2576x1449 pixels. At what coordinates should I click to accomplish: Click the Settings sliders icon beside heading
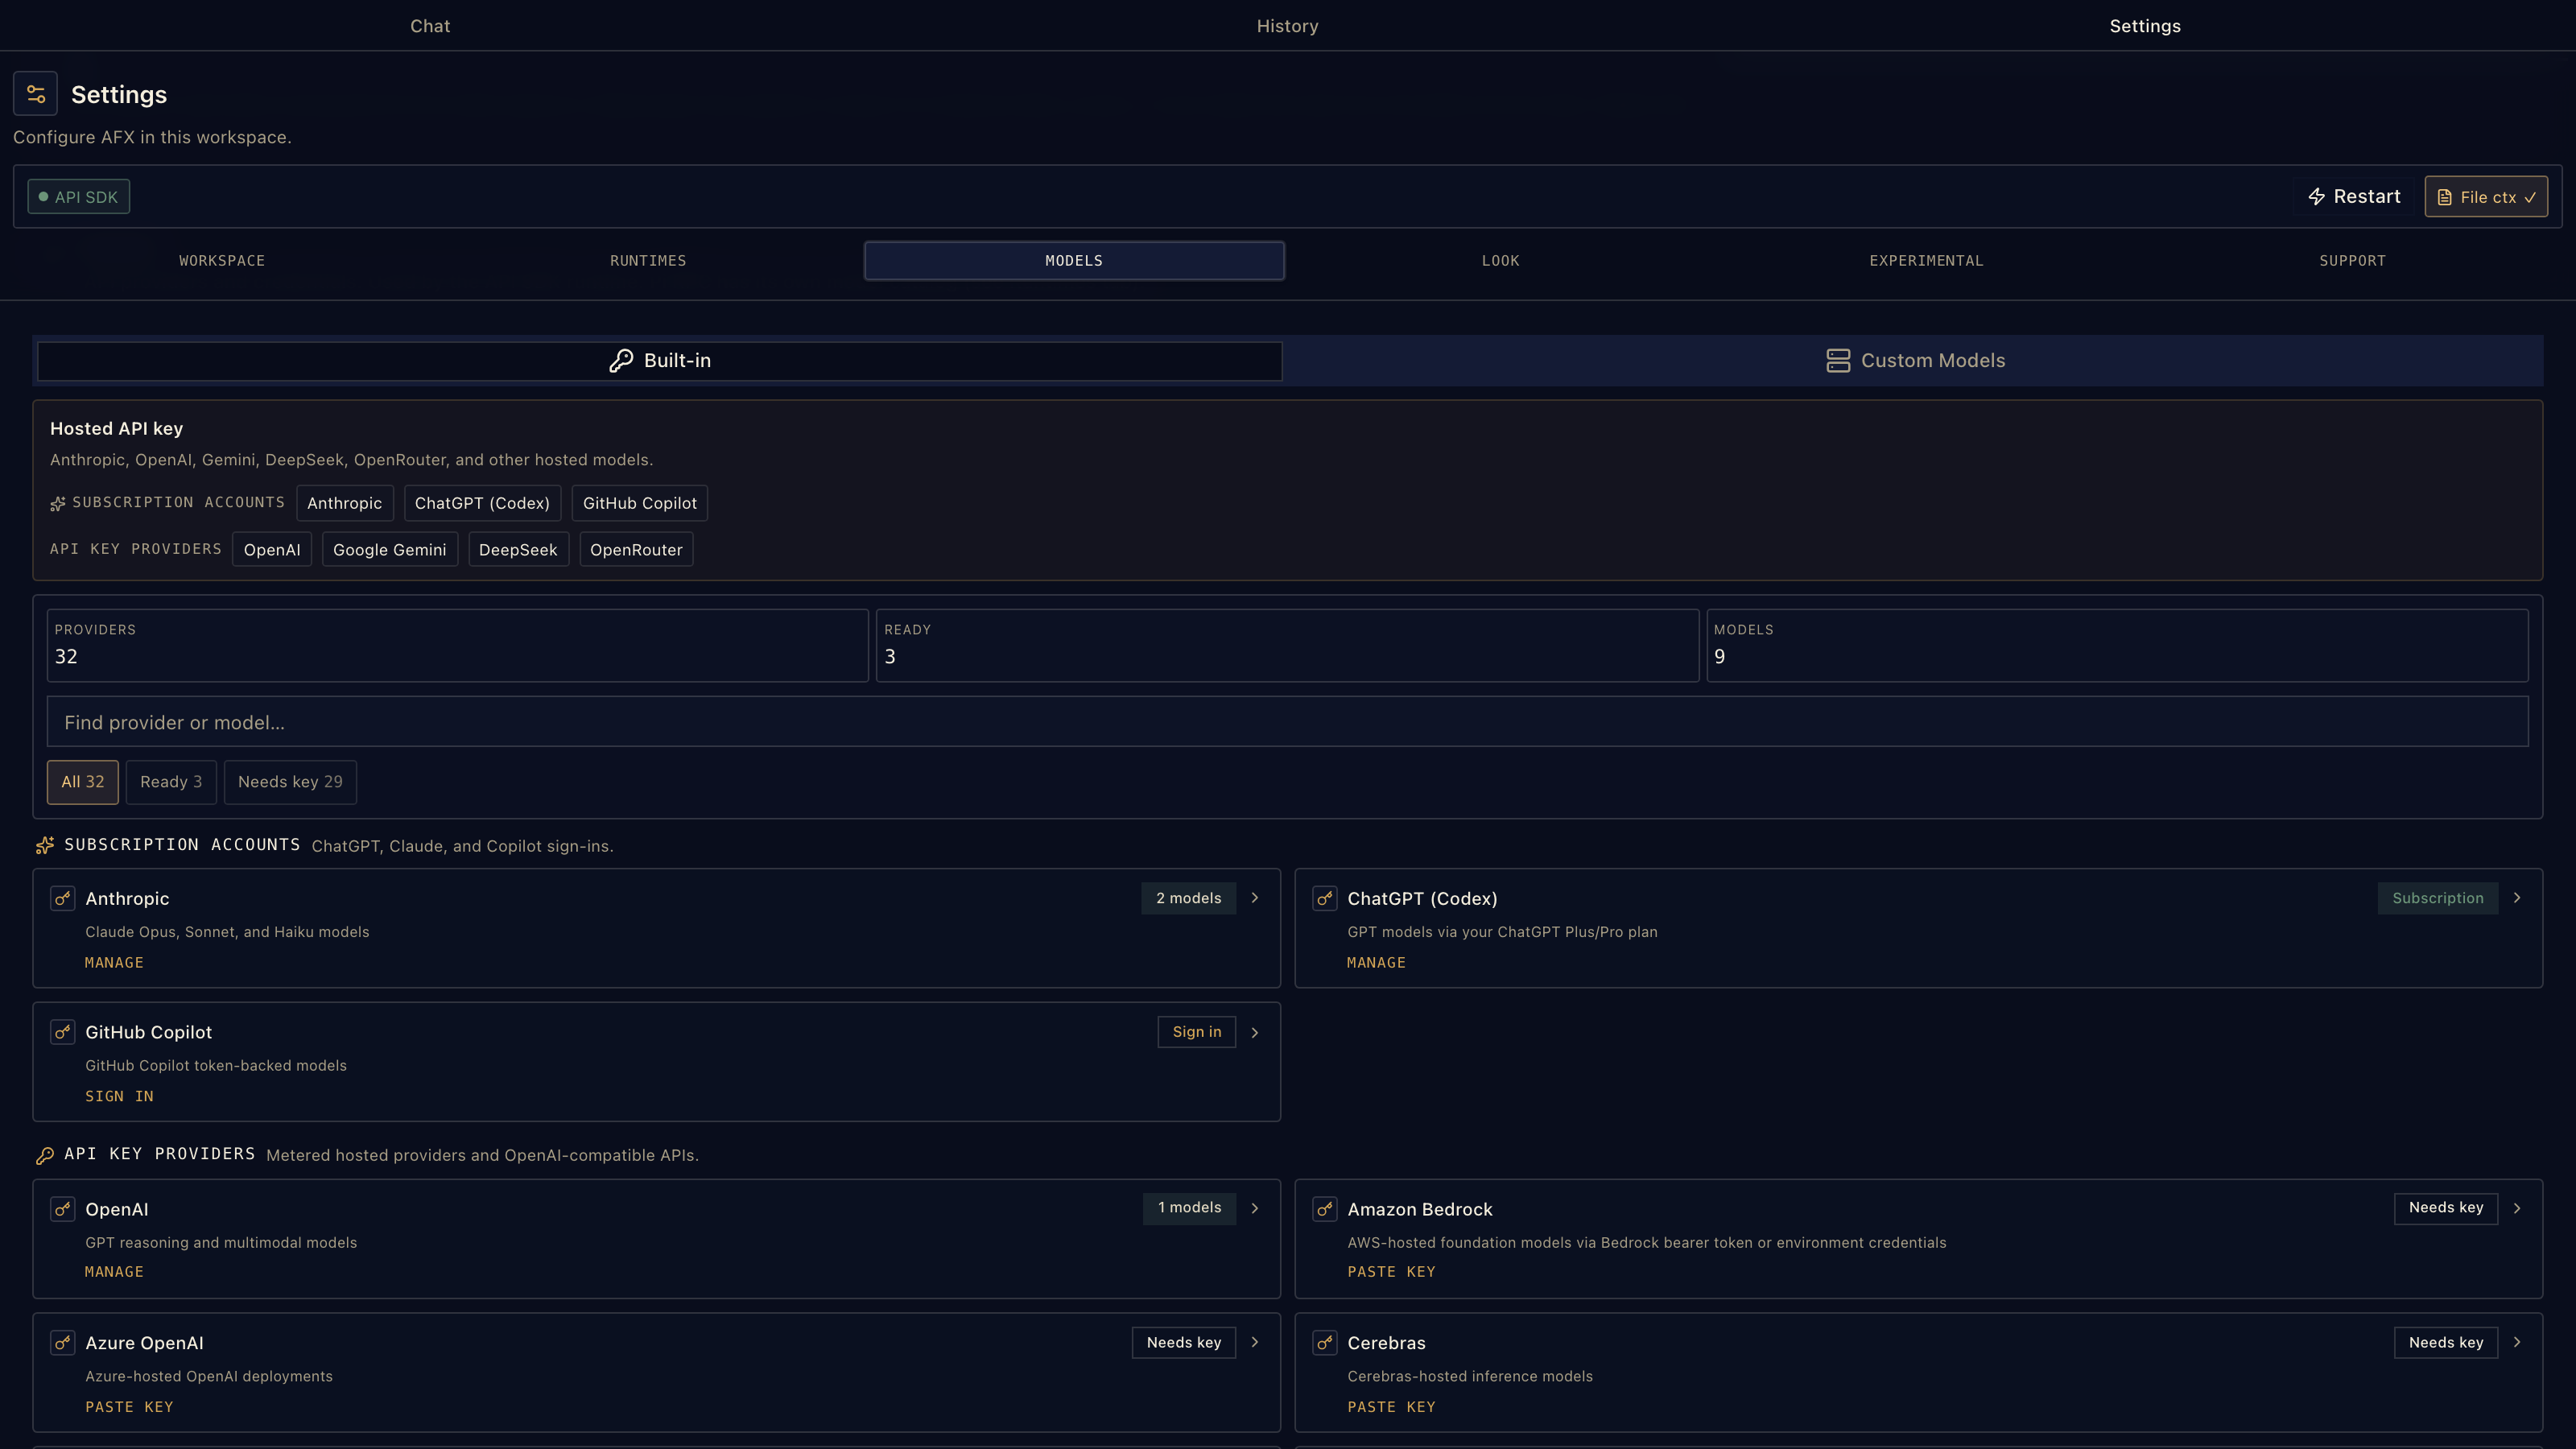click(x=36, y=94)
